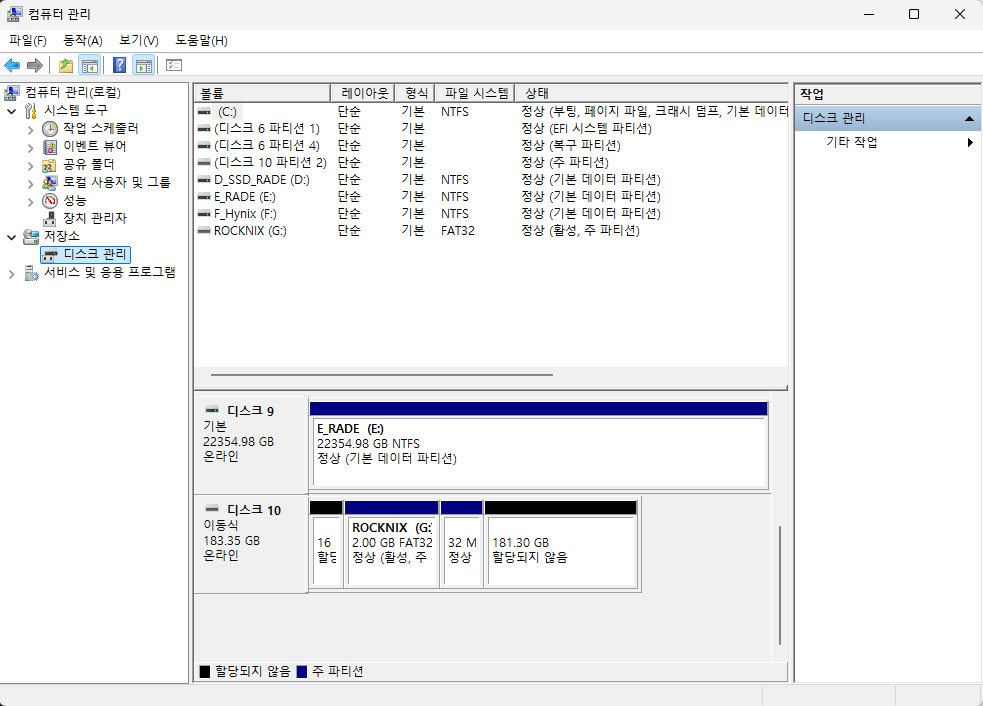Click the Shared Folders icon

click(50, 165)
